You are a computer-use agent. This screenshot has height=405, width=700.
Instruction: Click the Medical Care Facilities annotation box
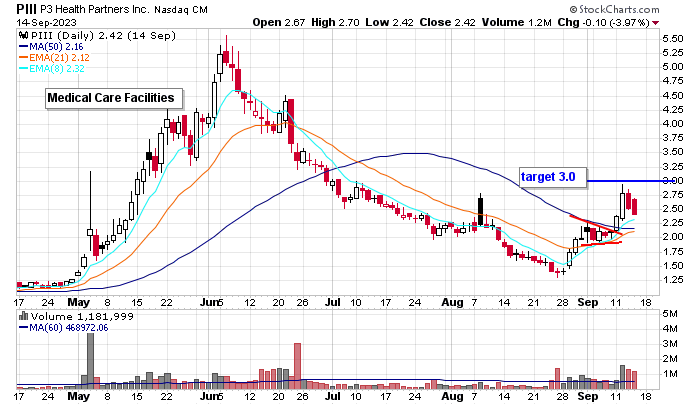[114, 98]
